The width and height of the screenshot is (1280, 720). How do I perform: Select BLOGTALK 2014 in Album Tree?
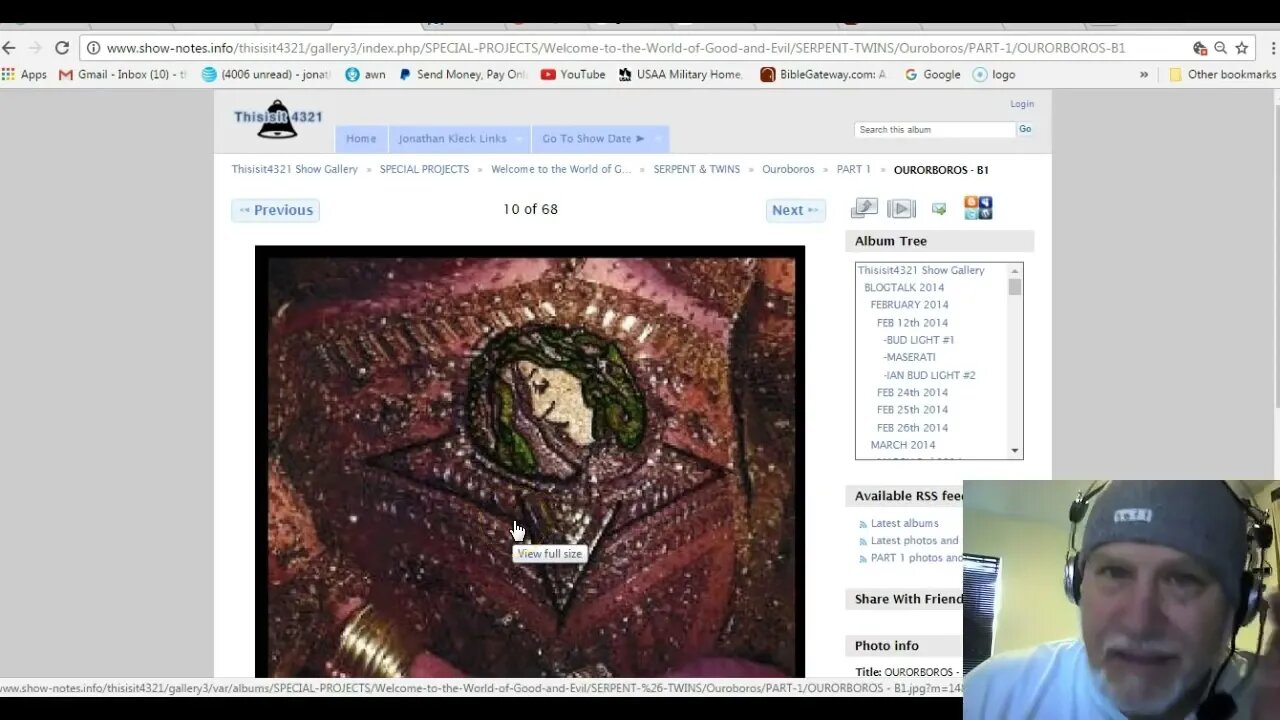(x=904, y=287)
